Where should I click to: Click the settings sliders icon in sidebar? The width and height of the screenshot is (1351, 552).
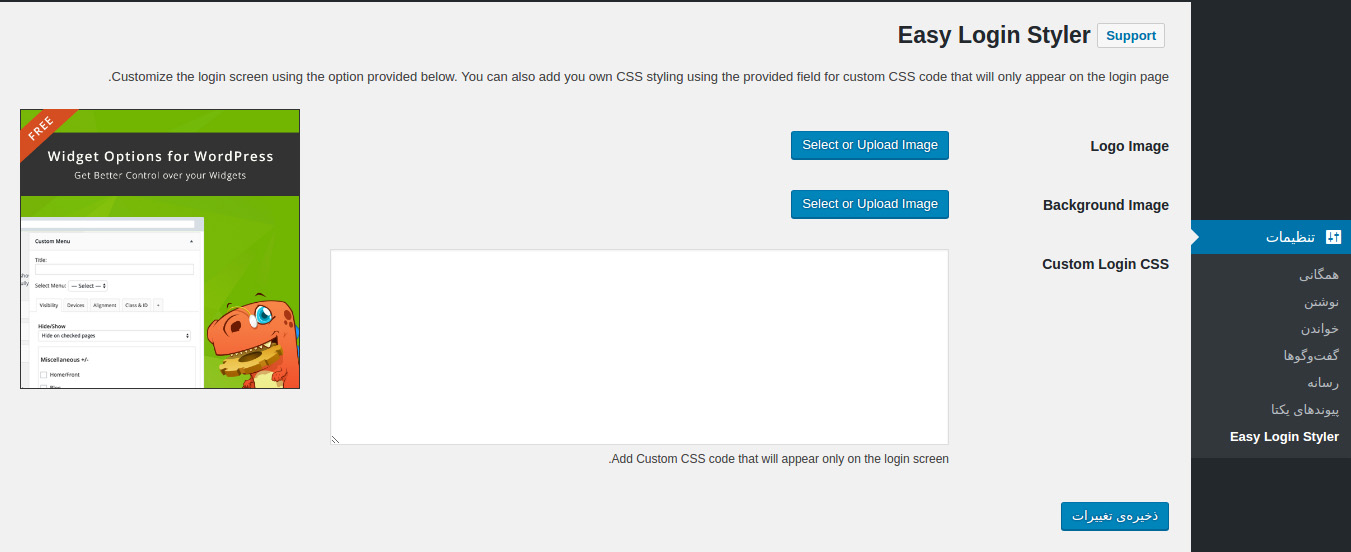coord(1332,237)
